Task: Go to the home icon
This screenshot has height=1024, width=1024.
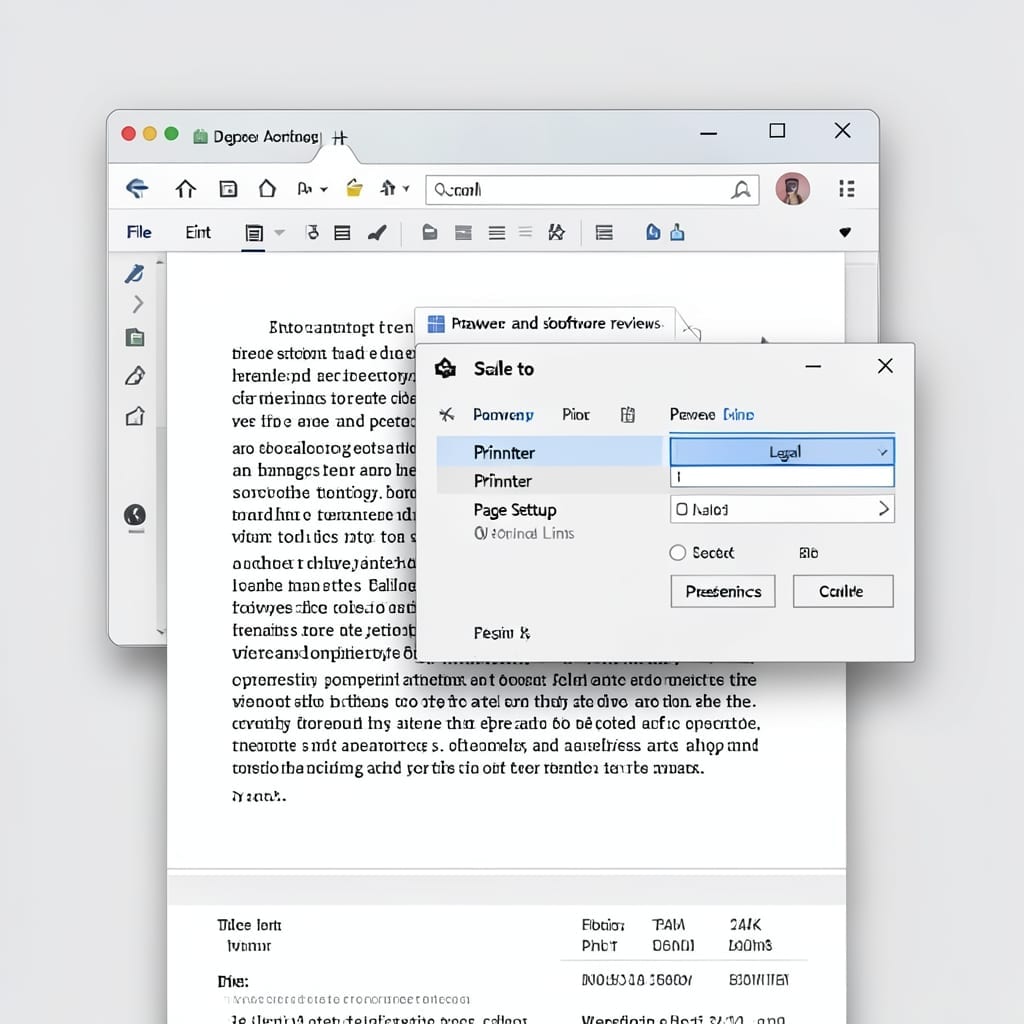Action: click(x=267, y=189)
